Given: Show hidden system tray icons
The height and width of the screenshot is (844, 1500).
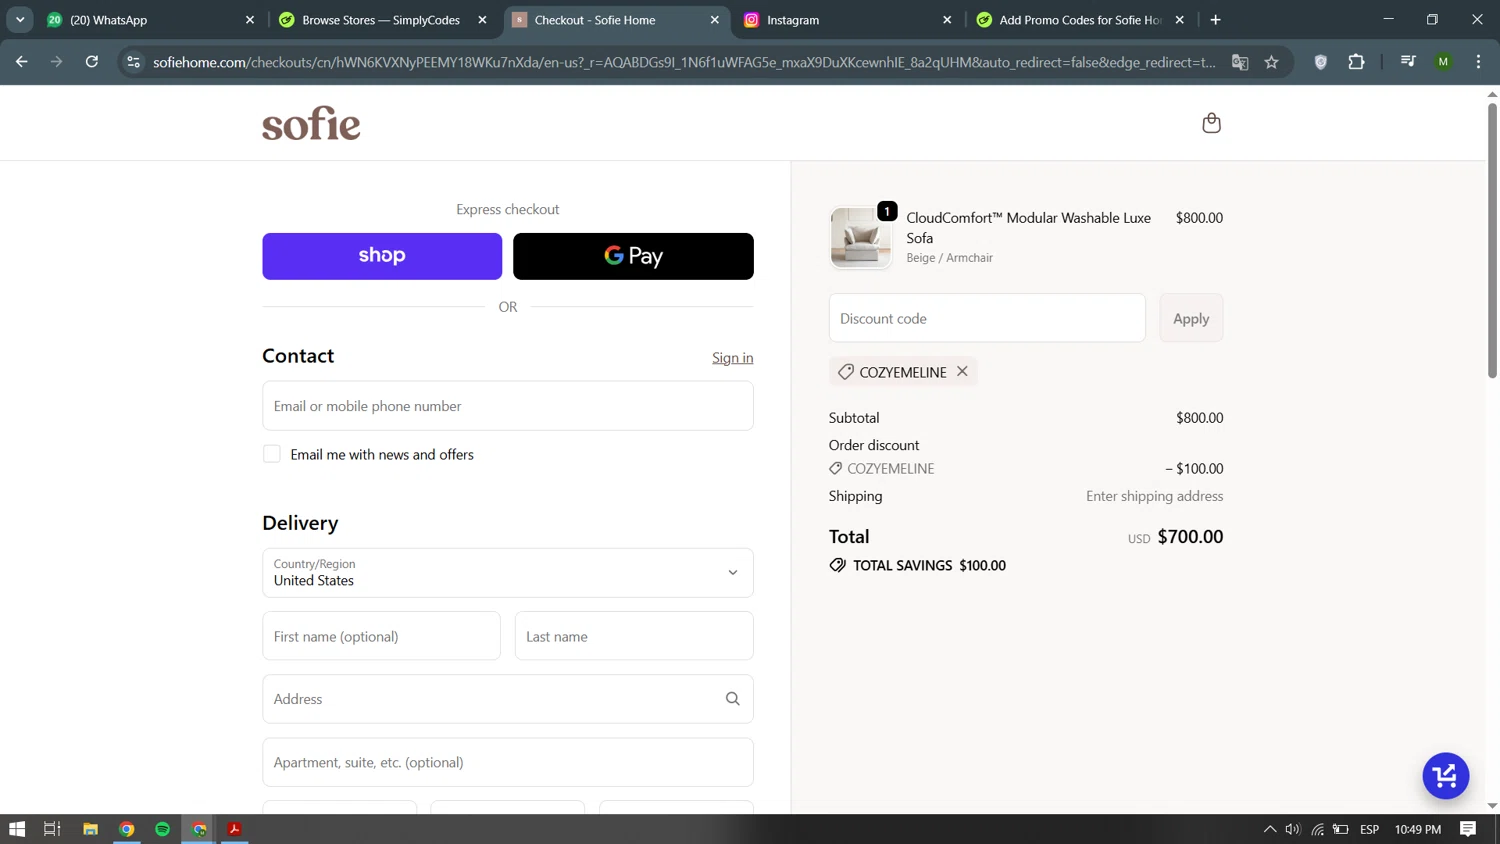Looking at the screenshot, I should pos(1270,829).
